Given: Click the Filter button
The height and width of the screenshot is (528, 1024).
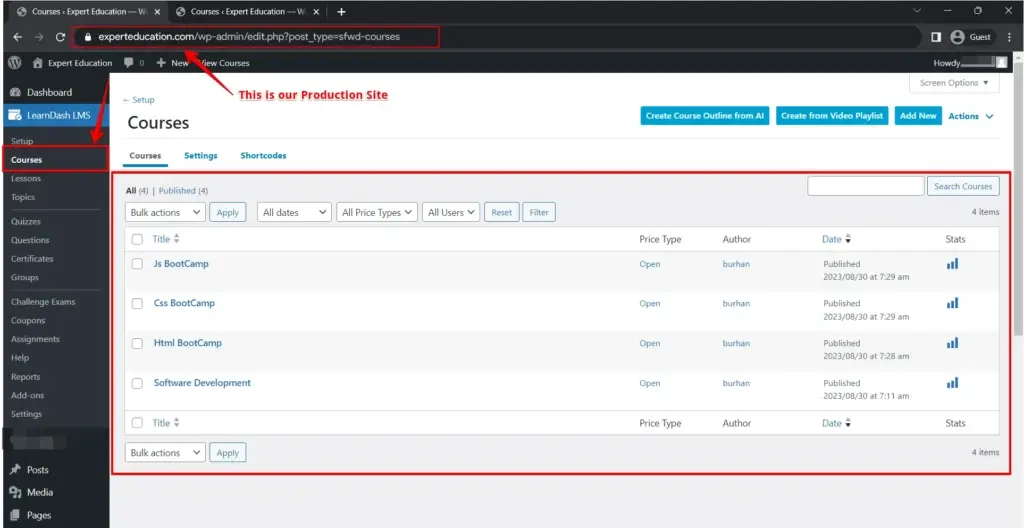Looking at the screenshot, I should pyautogui.click(x=539, y=212).
